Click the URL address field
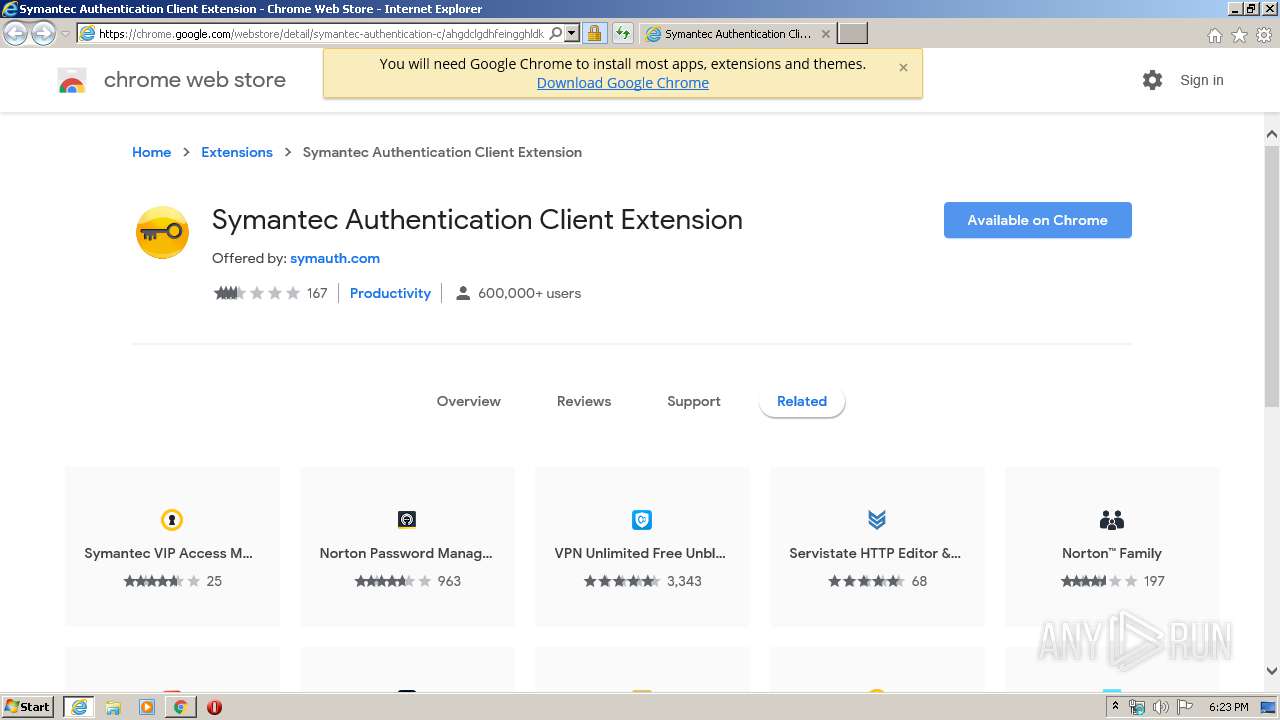The width and height of the screenshot is (1280, 720). click(322, 33)
